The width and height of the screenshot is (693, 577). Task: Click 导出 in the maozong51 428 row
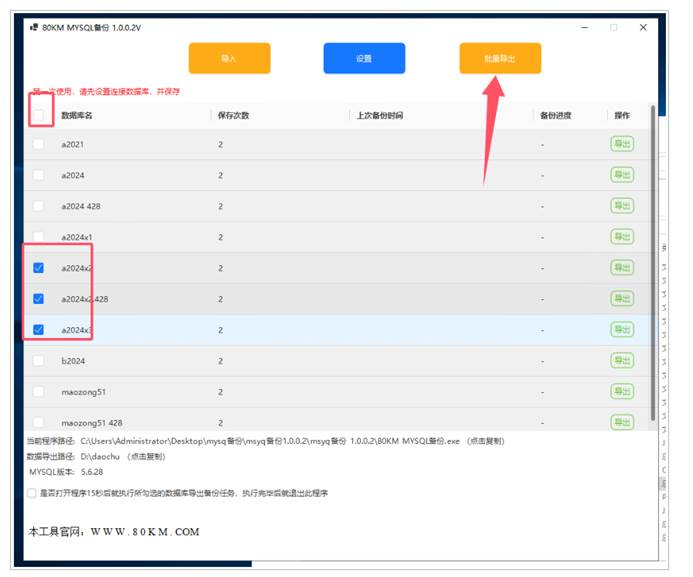(x=622, y=422)
